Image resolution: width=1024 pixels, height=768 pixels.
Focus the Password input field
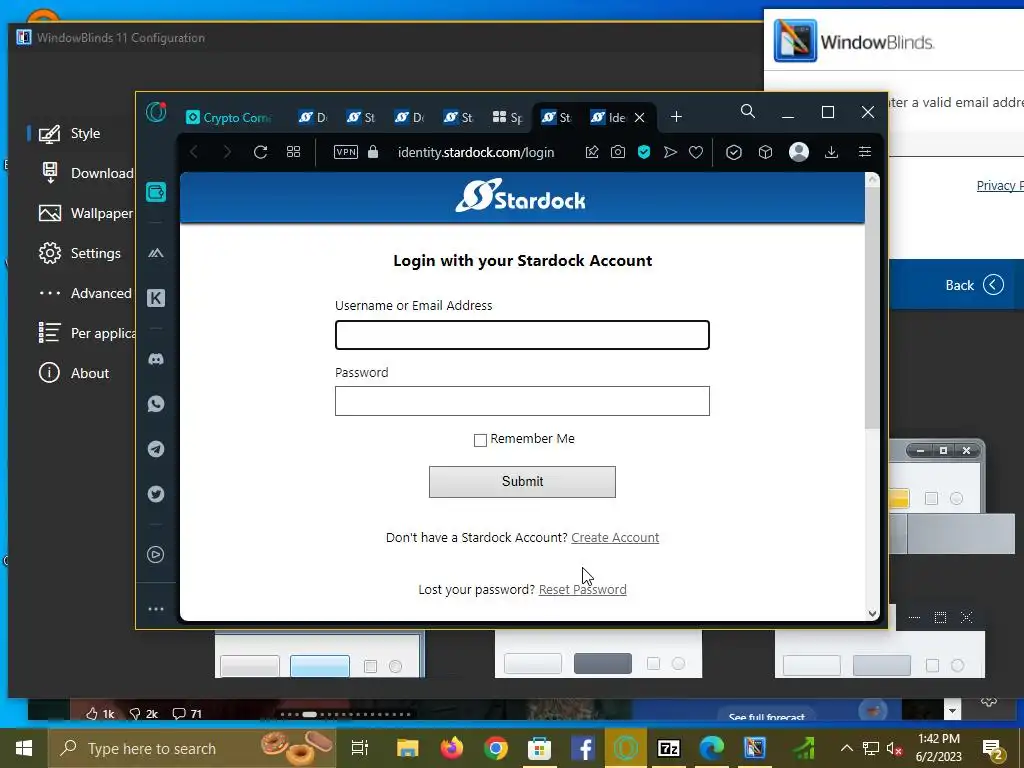[x=522, y=401]
